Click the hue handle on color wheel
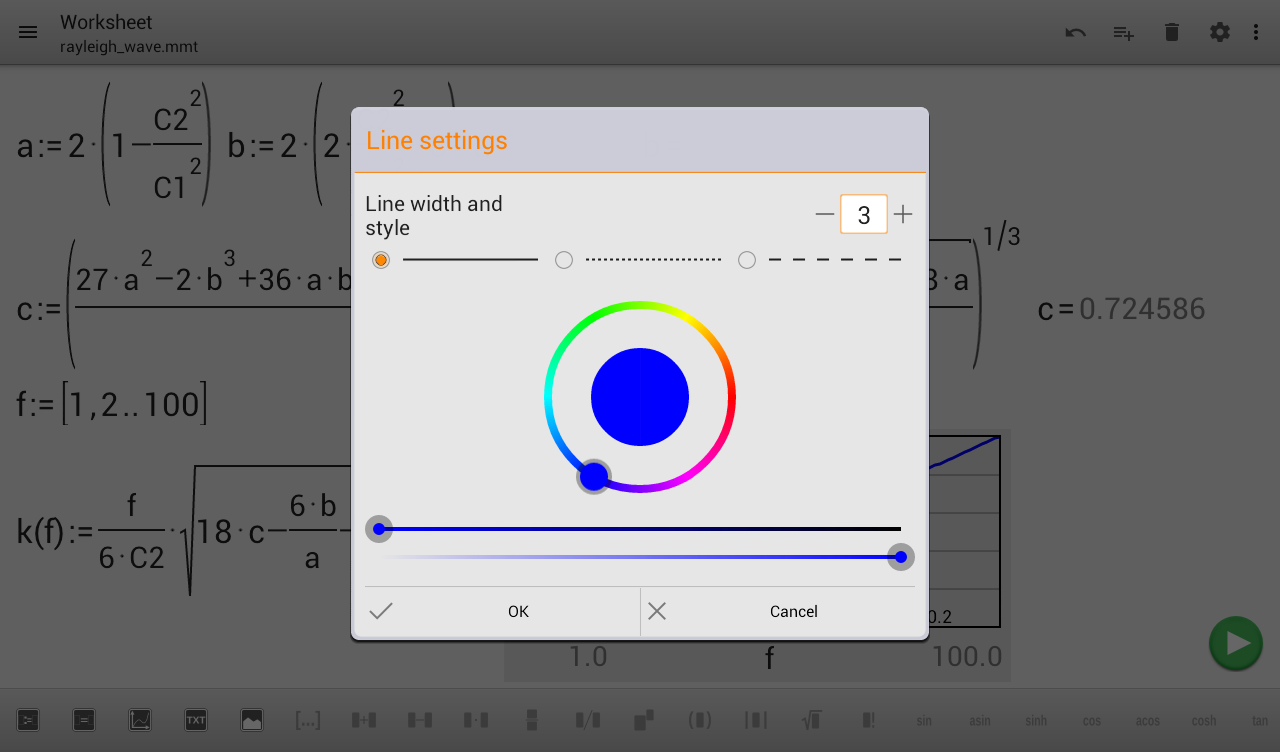Viewport: 1280px width, 752px height. [594, 477]
